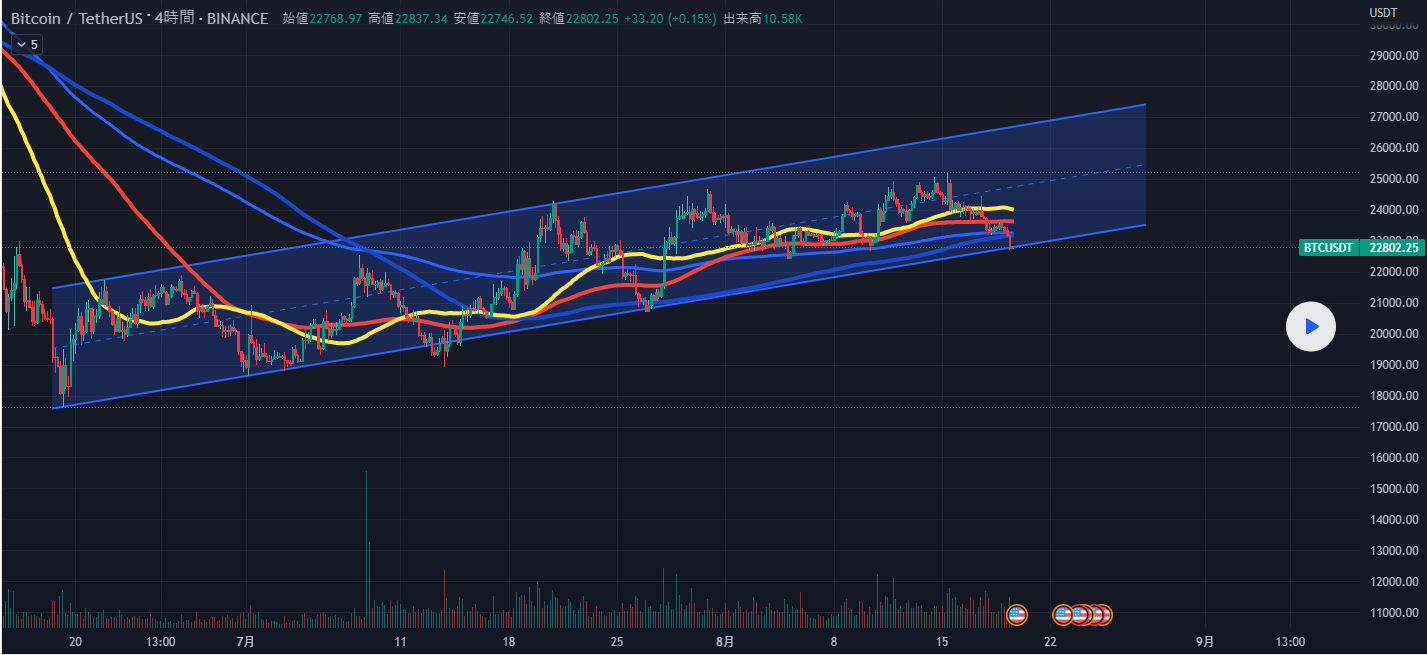Select the 8月 time axis marker
The width and height of the screenshot is (1427, 655).
725,641
